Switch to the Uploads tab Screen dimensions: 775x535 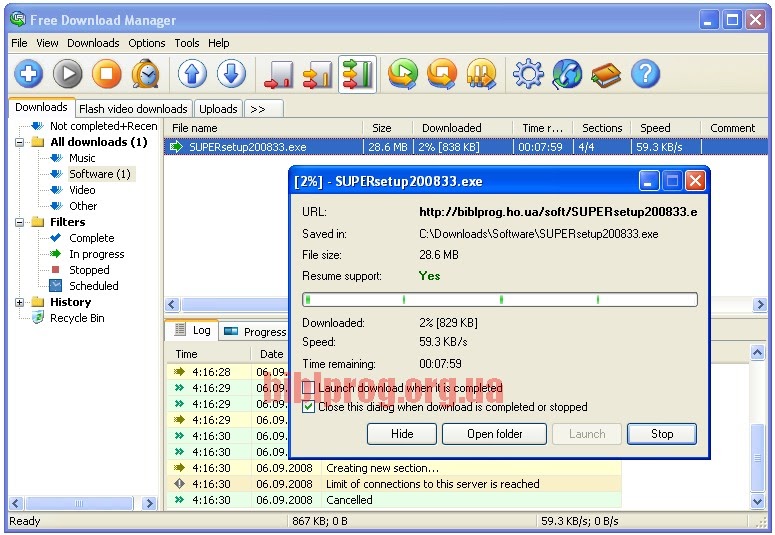coord(218,109)
